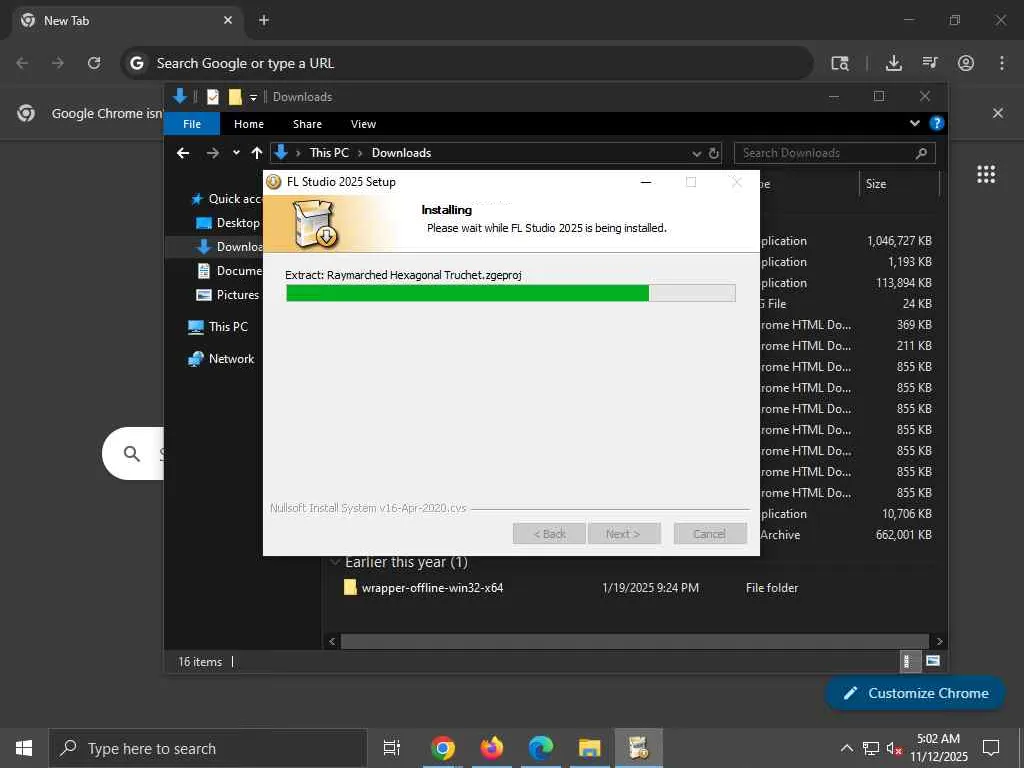Click the Search Downloads field
1024x768 pixels.
(x=835, y=153)
